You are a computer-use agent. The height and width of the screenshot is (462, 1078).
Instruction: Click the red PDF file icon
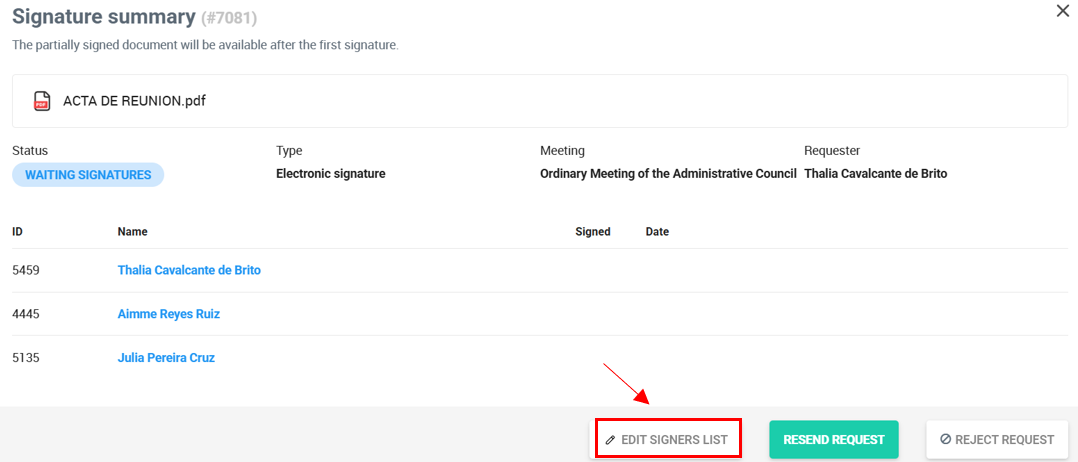point(42,101)
